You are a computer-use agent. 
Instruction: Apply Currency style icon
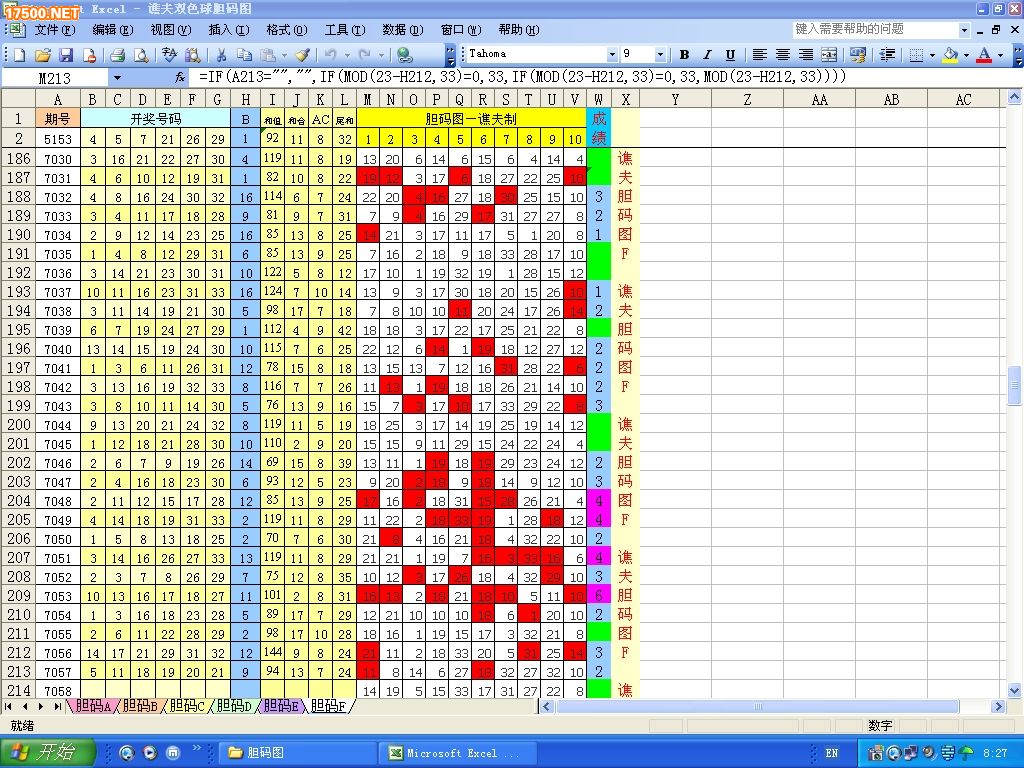(857, 55)
